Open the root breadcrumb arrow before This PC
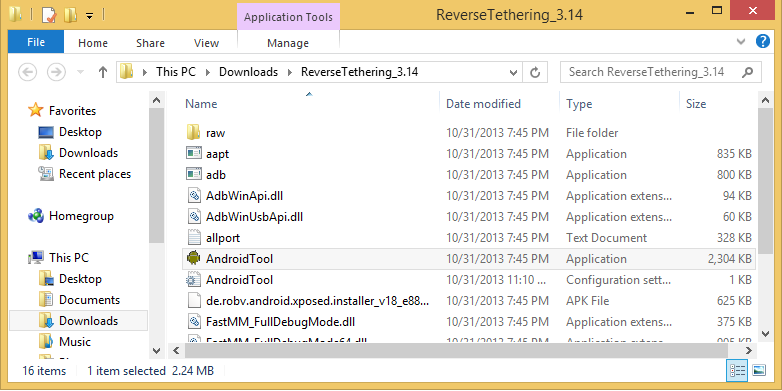Screen dimensions: 782x391 (x=145, y=72)
